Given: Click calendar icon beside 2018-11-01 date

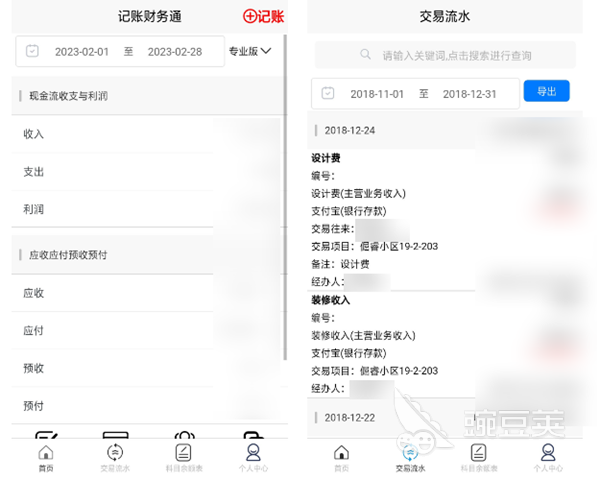Looking at the screenshot, I should 328,93.
